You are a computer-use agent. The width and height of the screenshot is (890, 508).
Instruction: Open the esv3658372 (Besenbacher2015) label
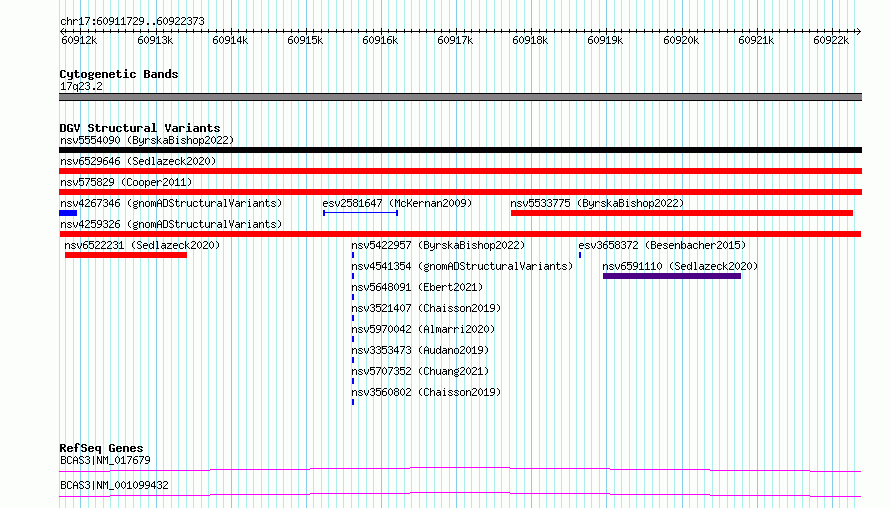tap(662, 245)
